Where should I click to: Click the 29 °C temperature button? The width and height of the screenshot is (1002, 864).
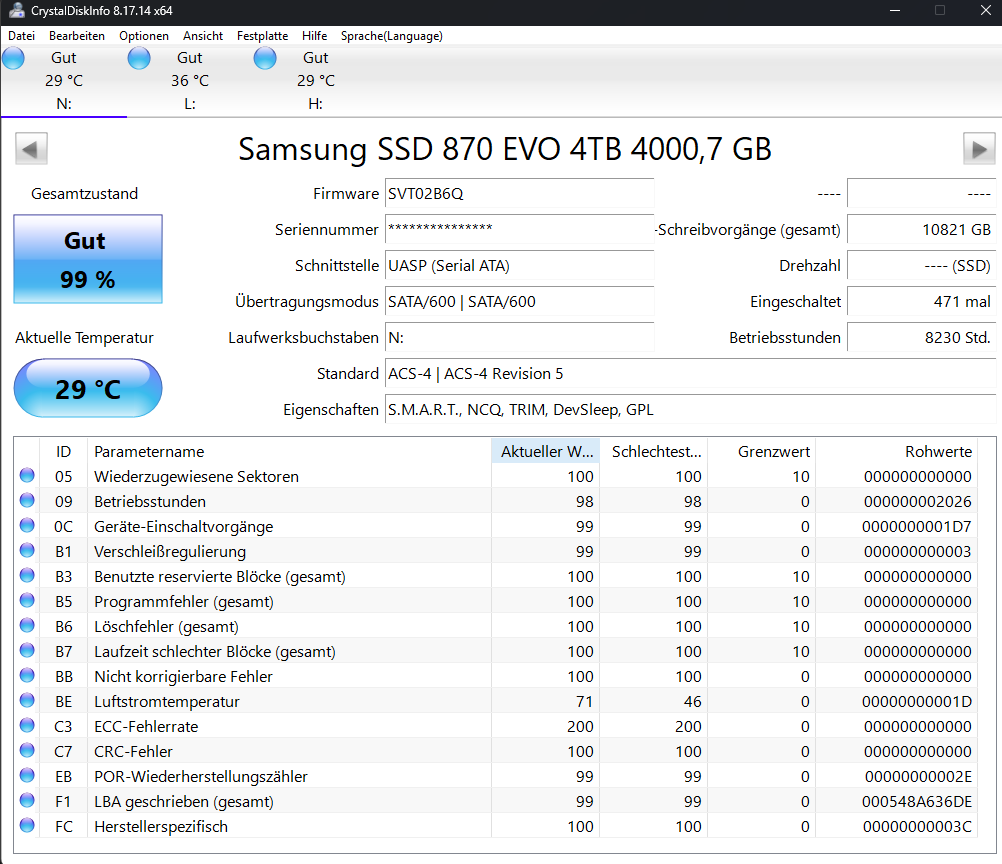point(88,389)
